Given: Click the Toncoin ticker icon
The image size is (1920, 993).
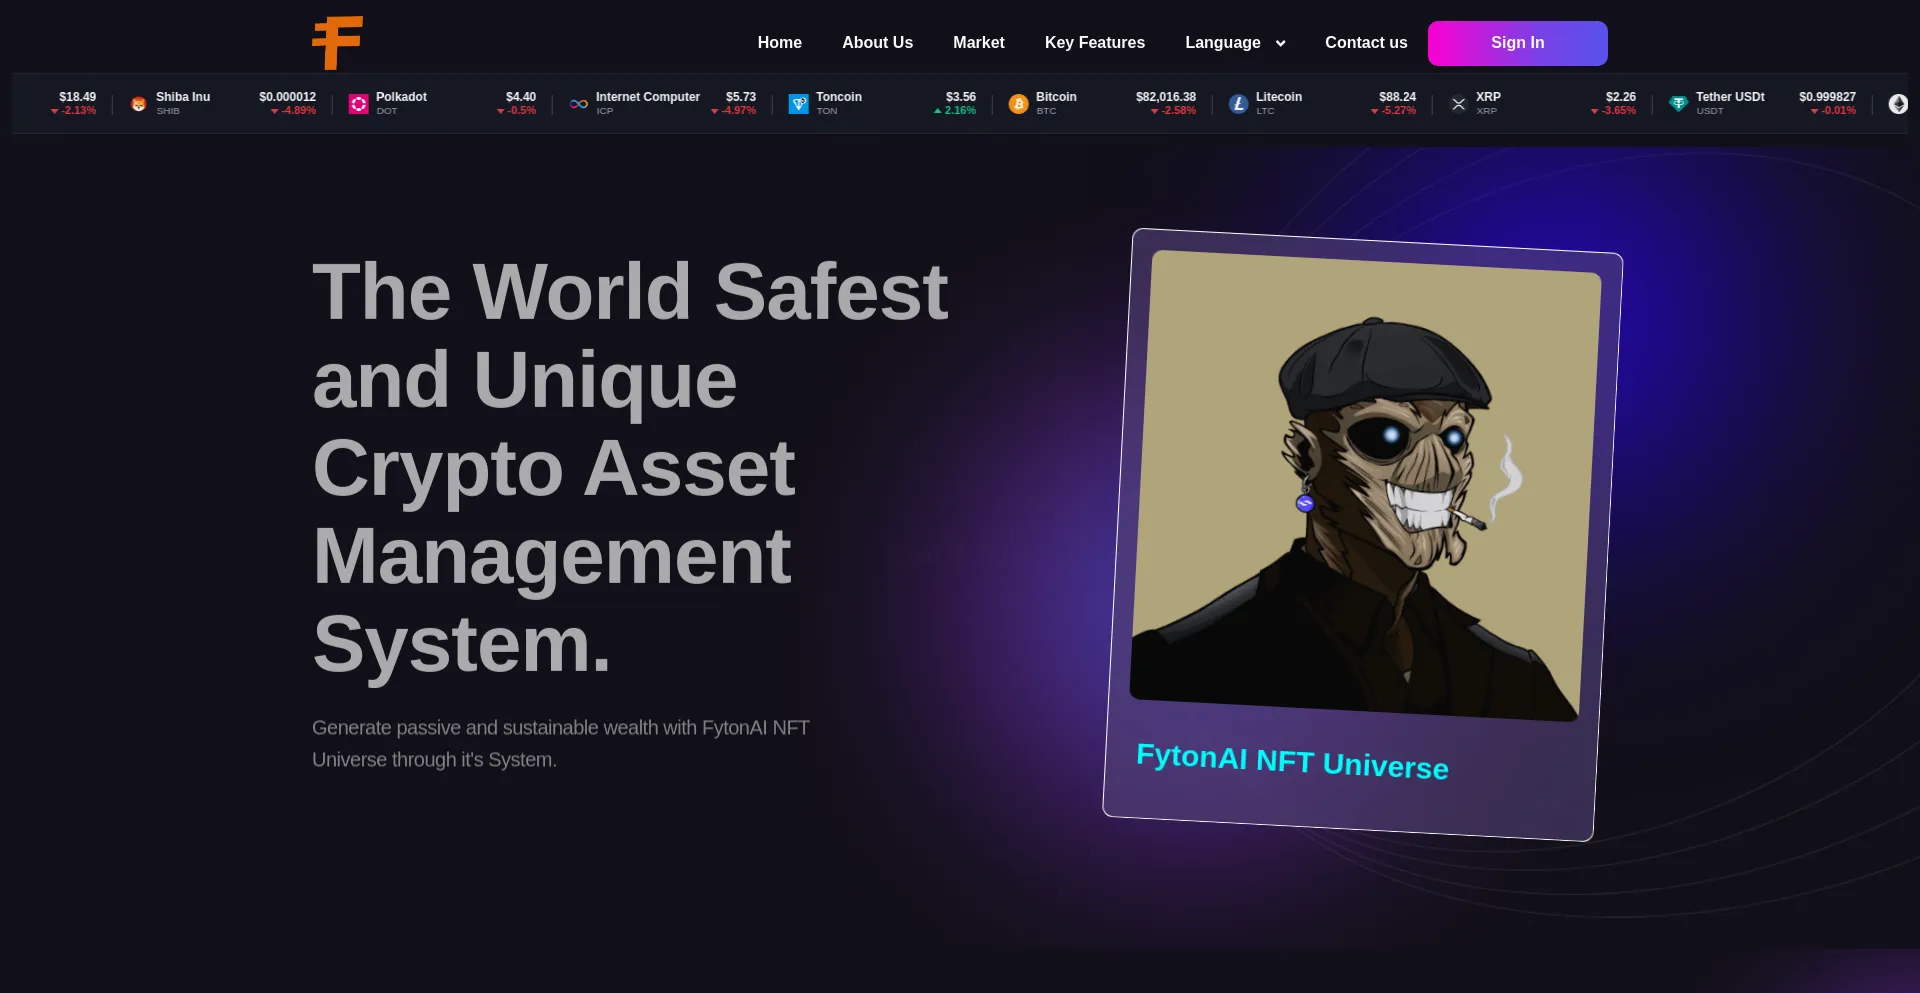Looking at the screenshot, I should click(x=798, y=104).
